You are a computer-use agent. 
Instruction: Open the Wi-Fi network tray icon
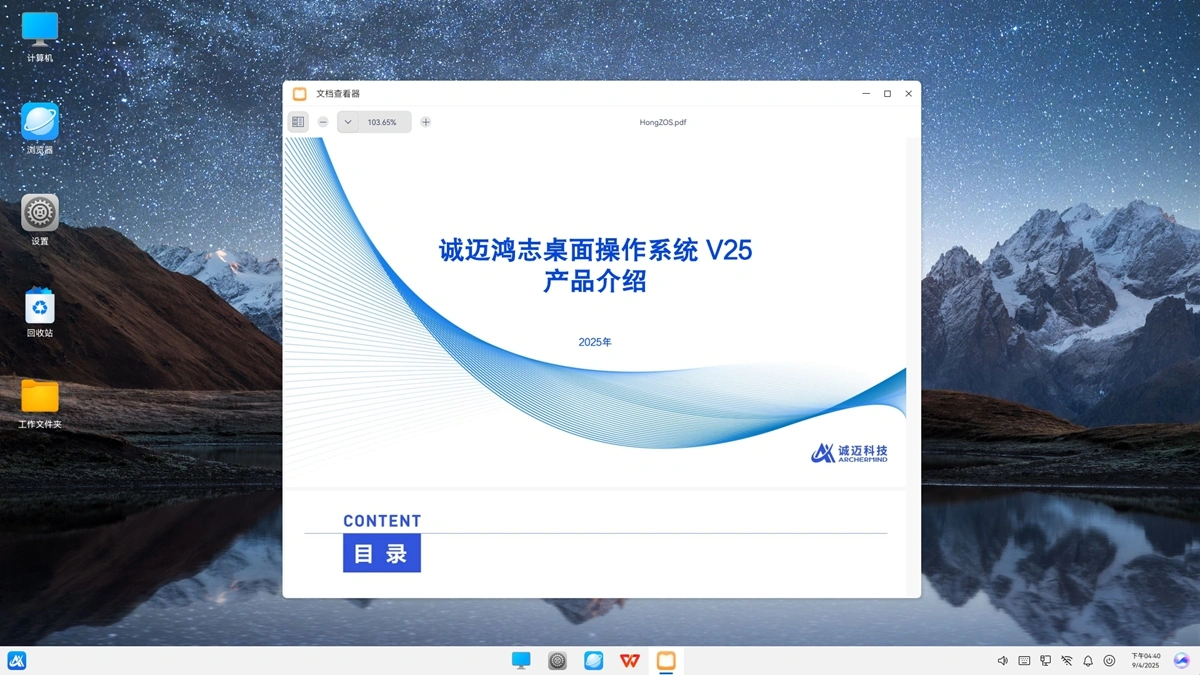(x=1067, y=661)
